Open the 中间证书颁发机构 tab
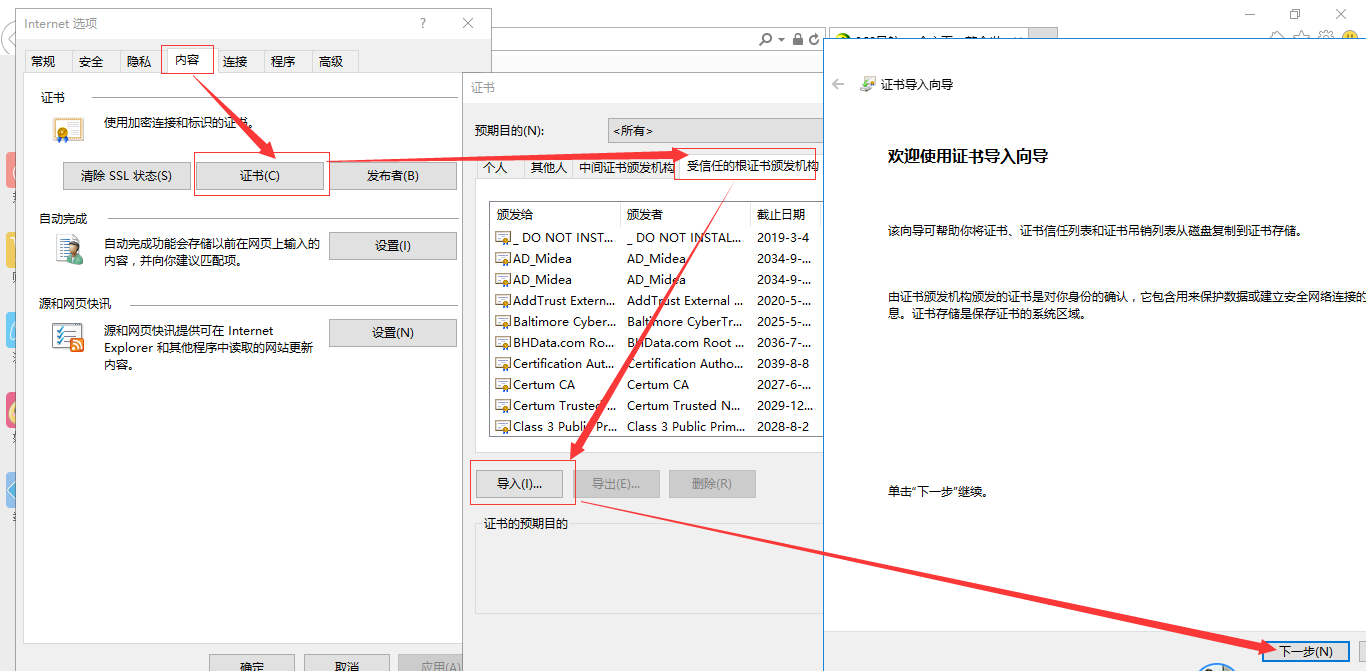This screenshot has width=1366, height=671. tap(626, 168)
